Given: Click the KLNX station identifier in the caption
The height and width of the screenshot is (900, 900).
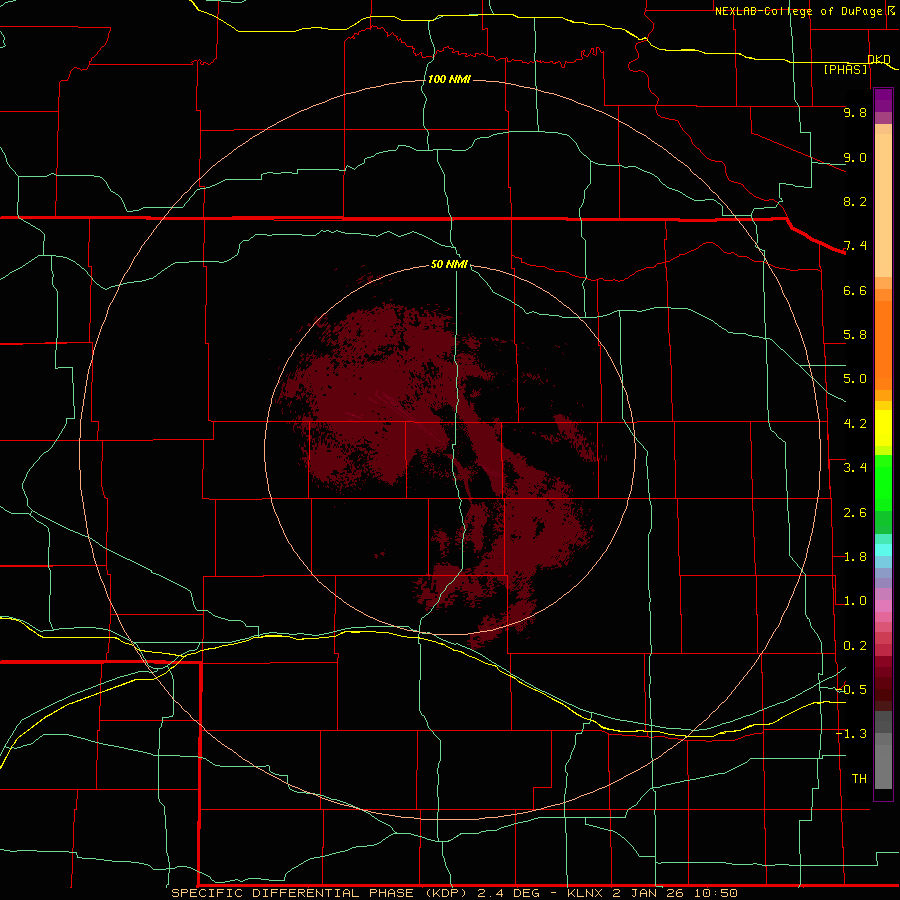Looking at the screenshot, I should [585, 893].
